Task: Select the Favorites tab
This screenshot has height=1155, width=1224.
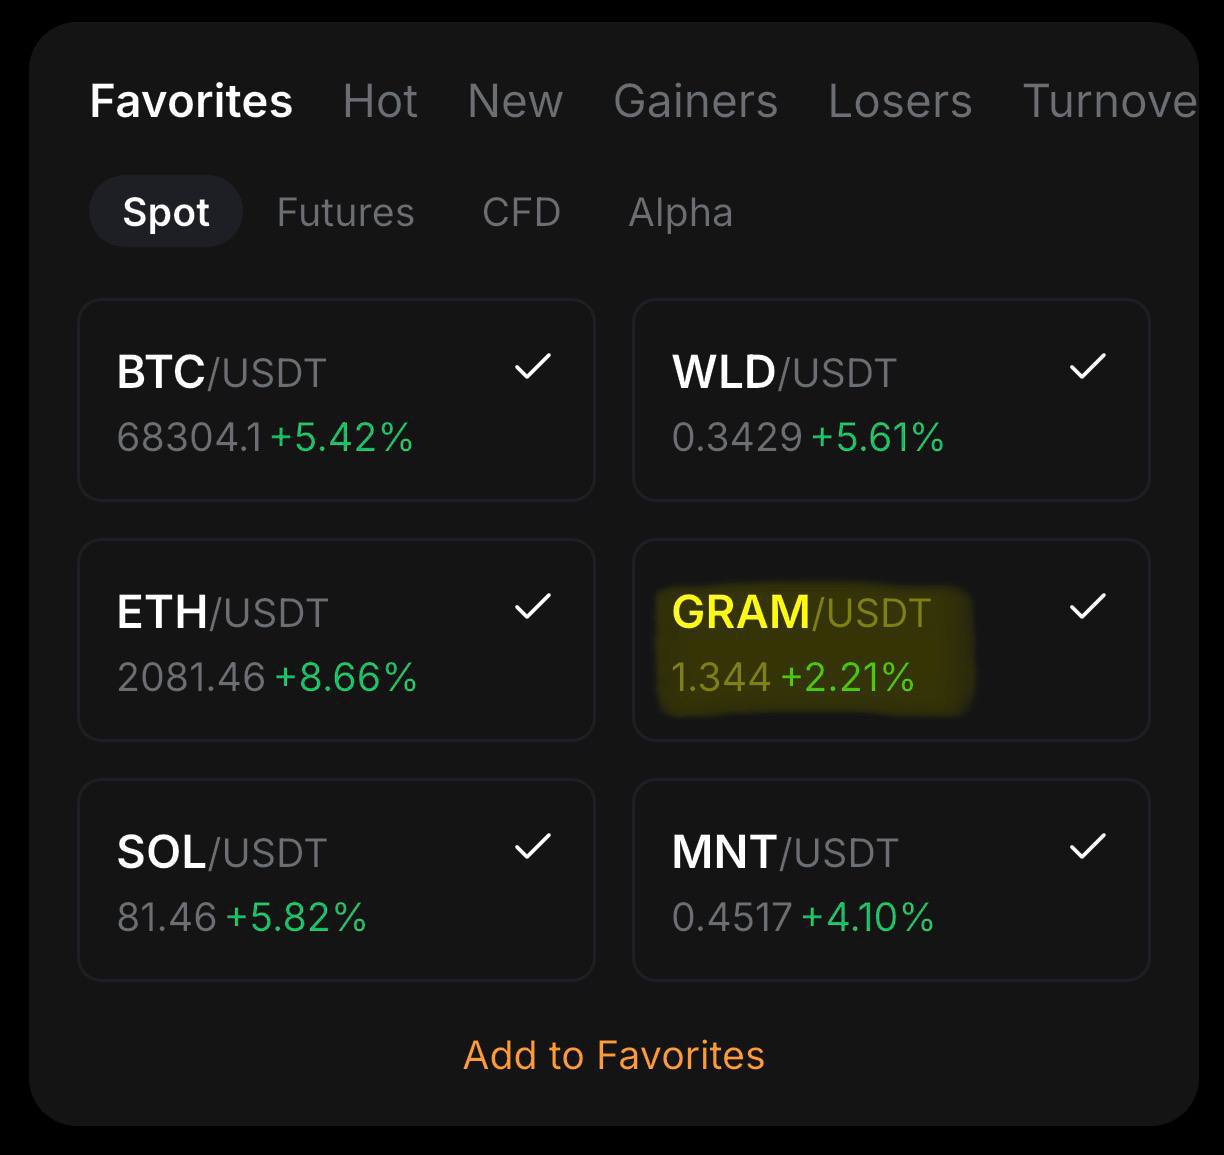Action: coord(191,101)
